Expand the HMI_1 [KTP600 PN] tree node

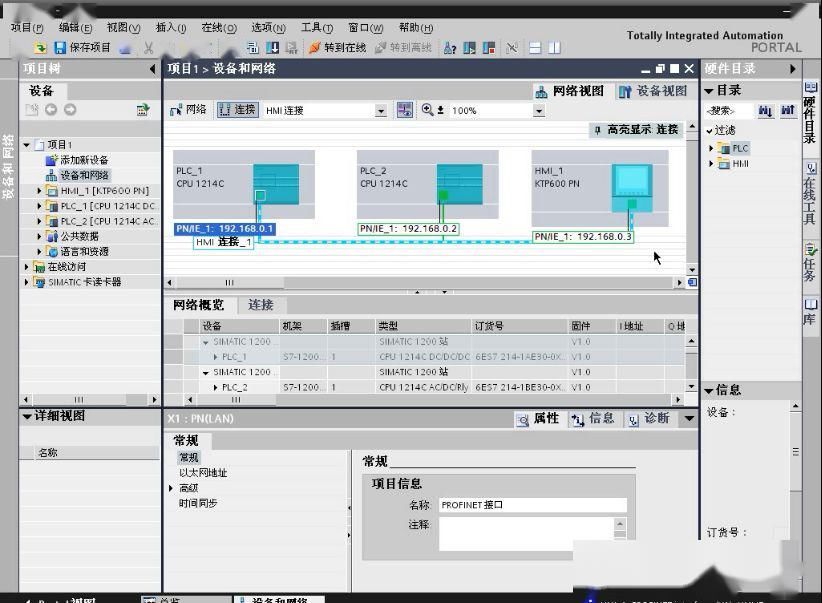tap(40, 191)
